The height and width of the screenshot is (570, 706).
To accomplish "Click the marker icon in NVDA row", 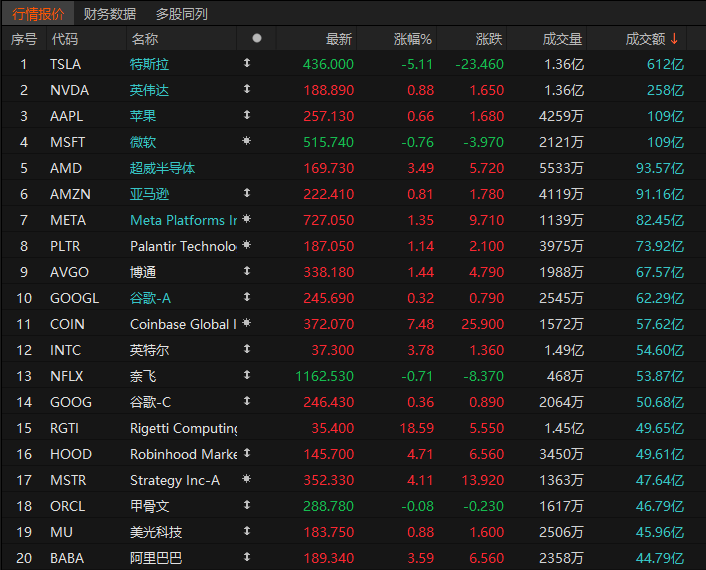I will (247, 89).
